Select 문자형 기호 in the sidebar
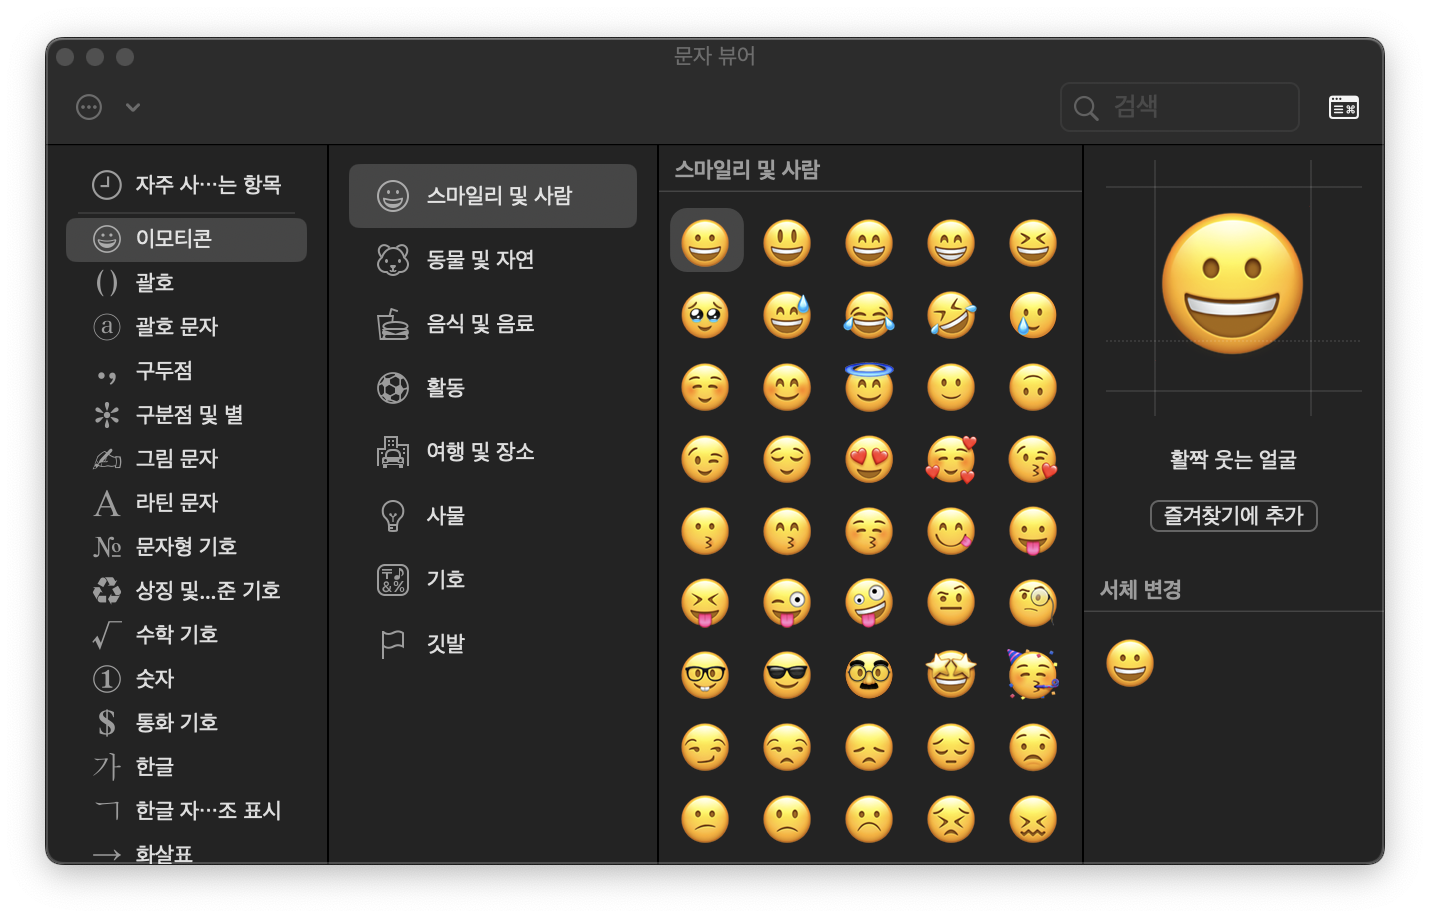The image size is (1430, 918). (x=186, y=547)
